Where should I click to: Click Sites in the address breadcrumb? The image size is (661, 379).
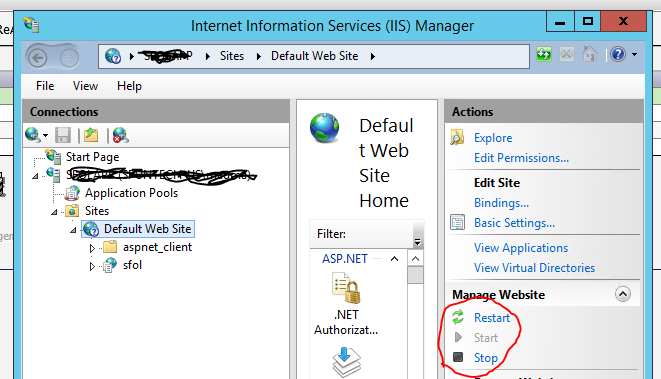point(232,56)
